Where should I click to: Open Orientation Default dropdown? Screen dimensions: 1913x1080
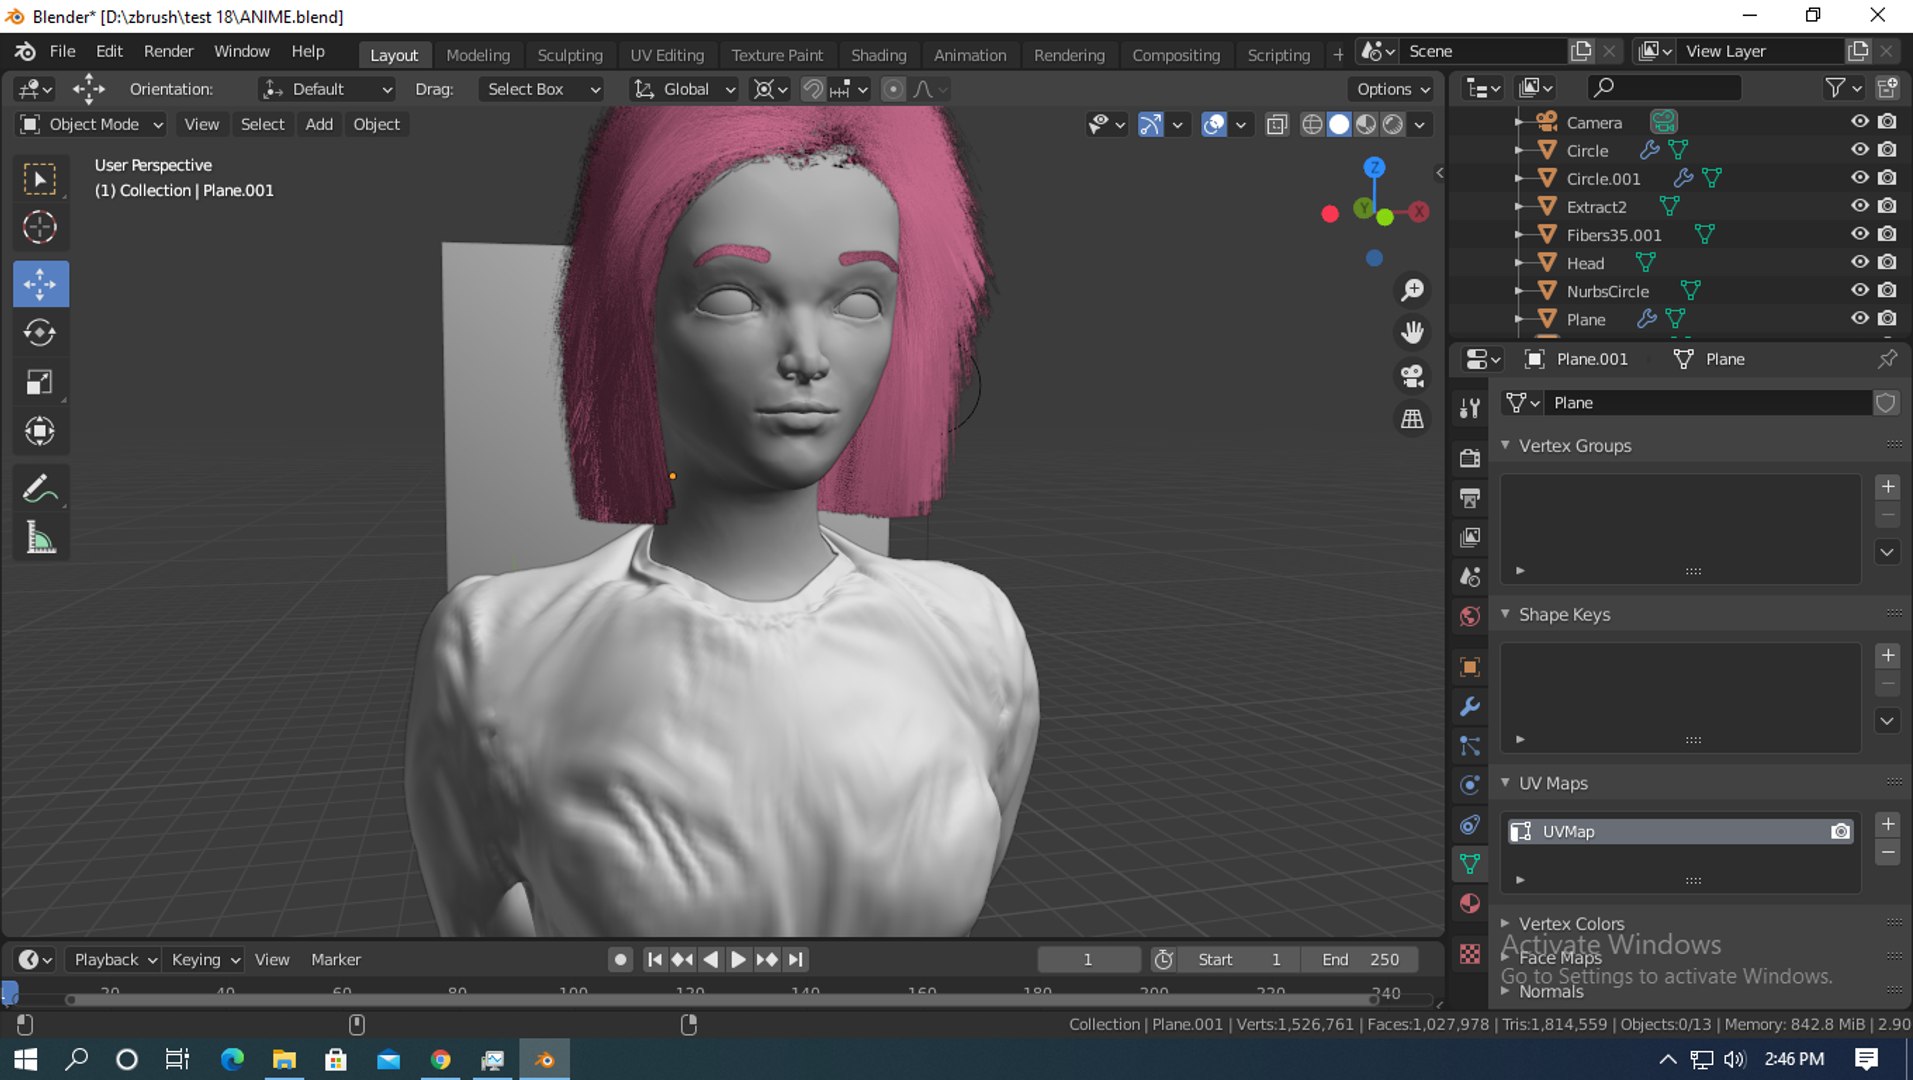point(327,89)
